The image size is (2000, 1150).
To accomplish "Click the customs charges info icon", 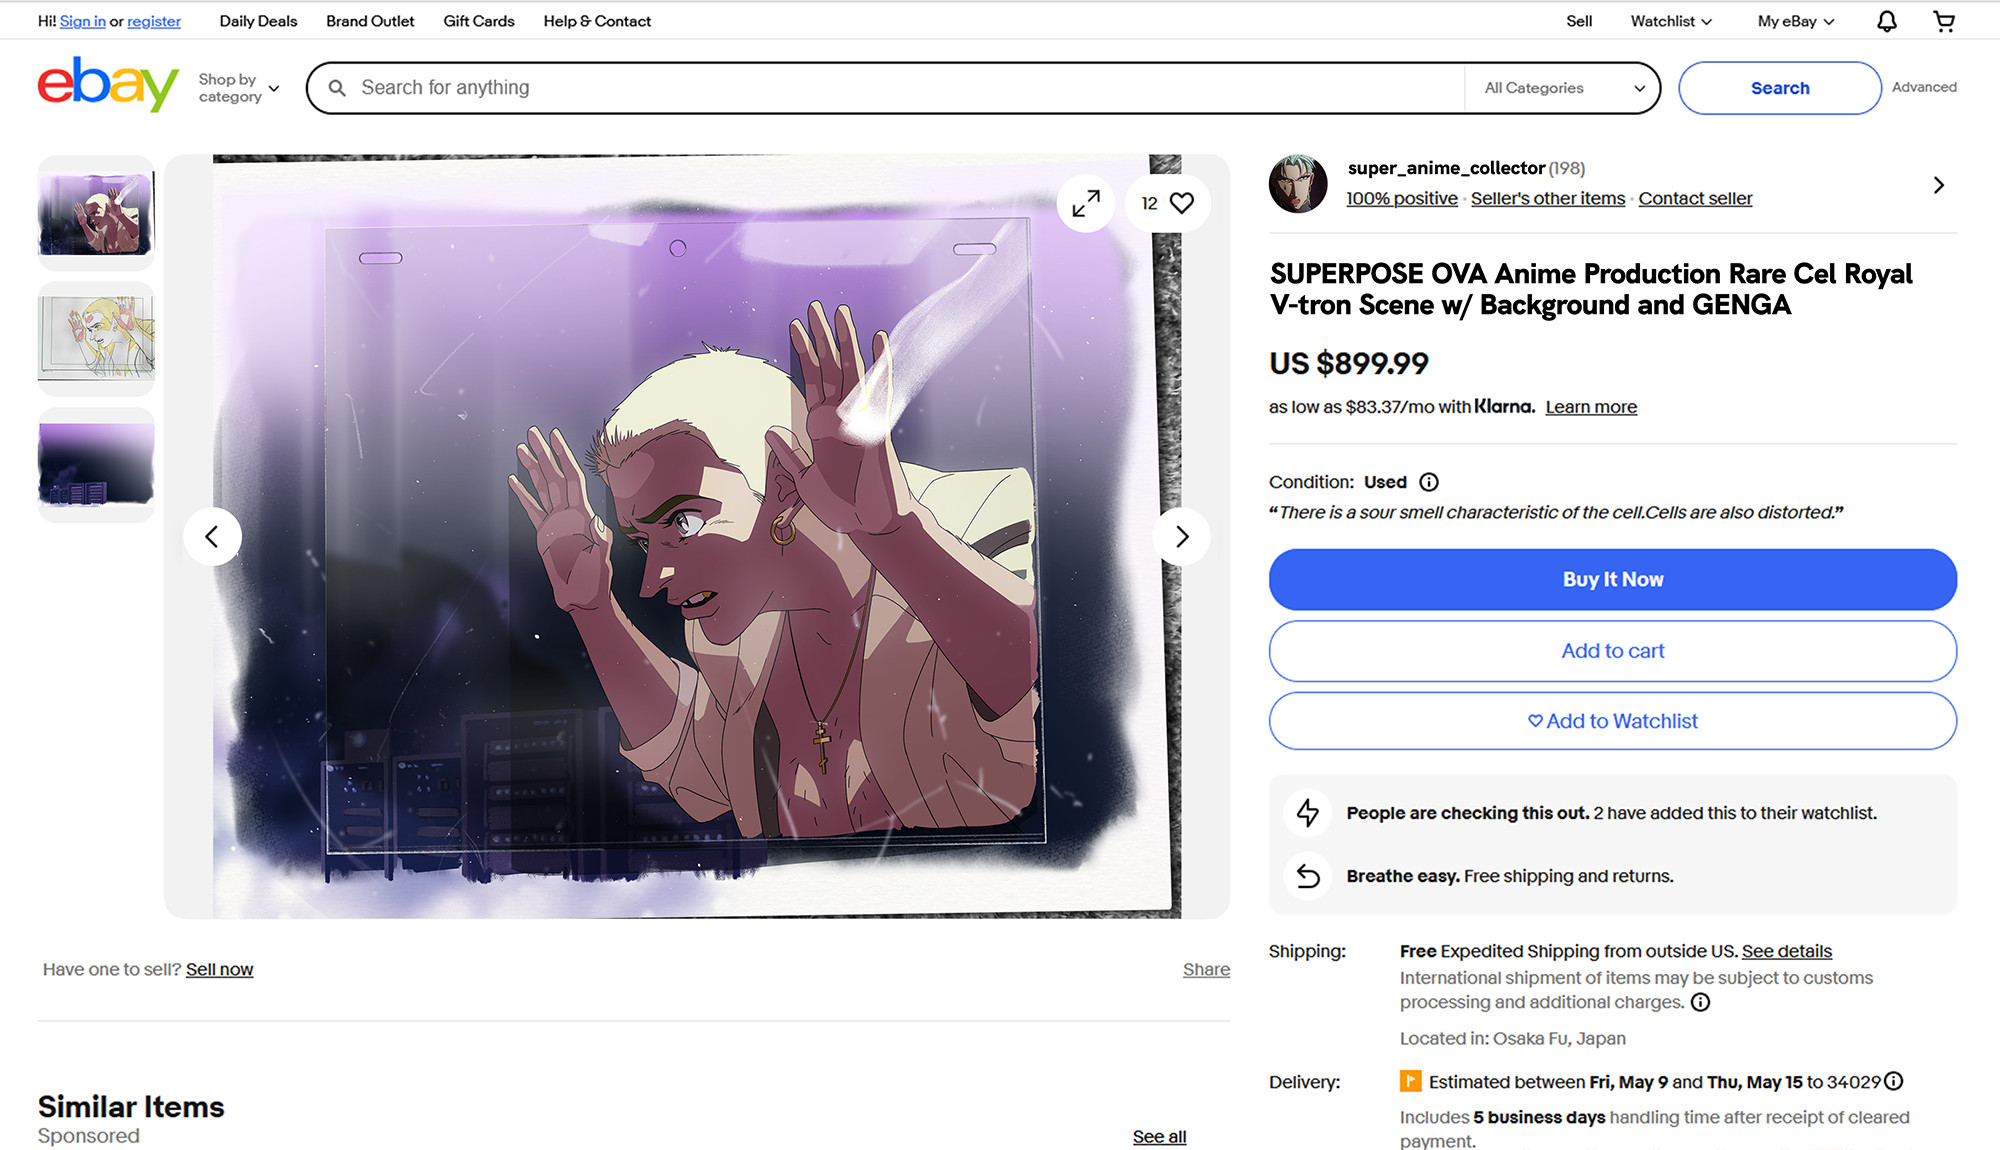I will click(1700, 1002).
